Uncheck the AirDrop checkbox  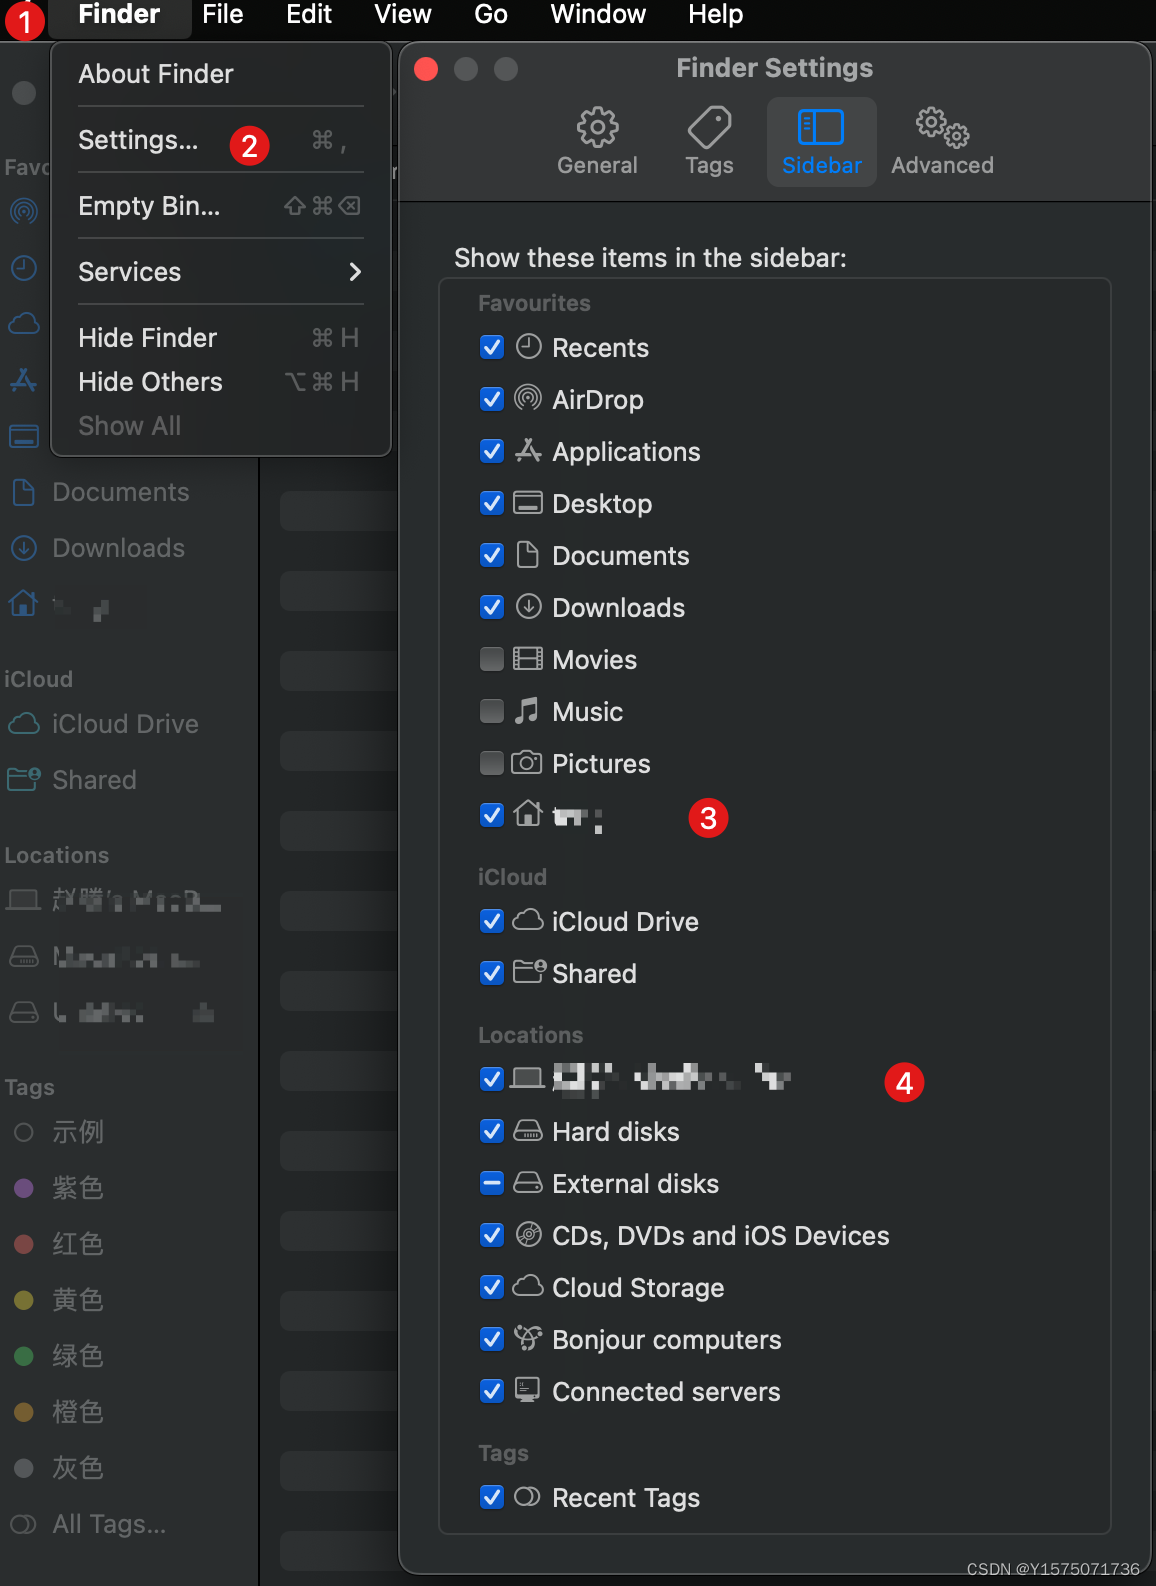pyautogui.click(x=492, y=399)
